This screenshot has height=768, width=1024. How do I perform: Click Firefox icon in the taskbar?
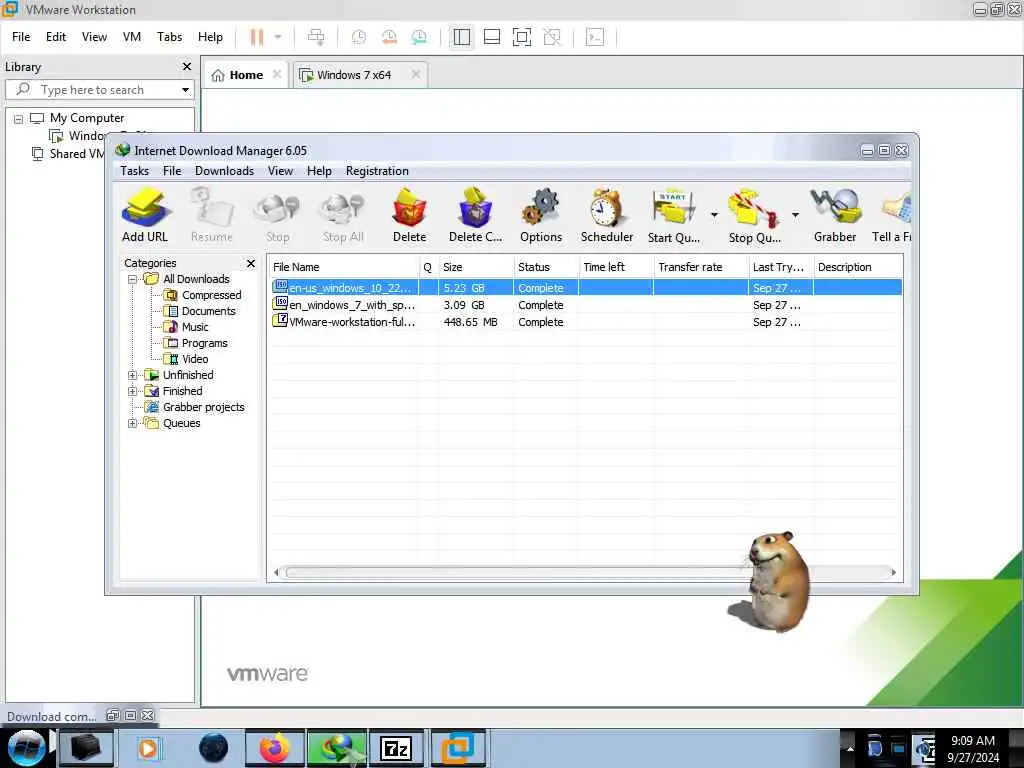coord(275,748)
